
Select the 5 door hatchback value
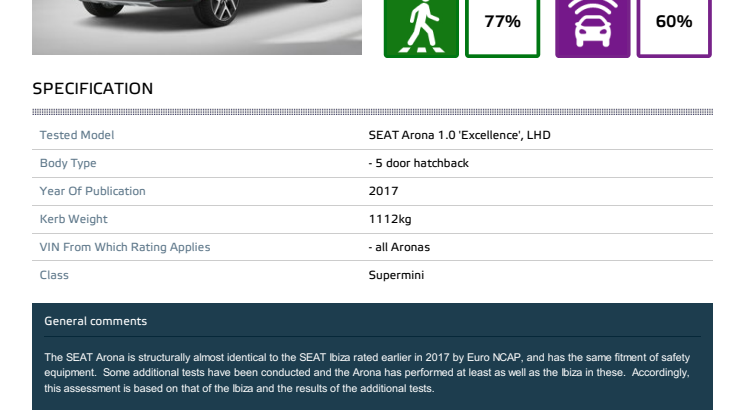point(419,163)
